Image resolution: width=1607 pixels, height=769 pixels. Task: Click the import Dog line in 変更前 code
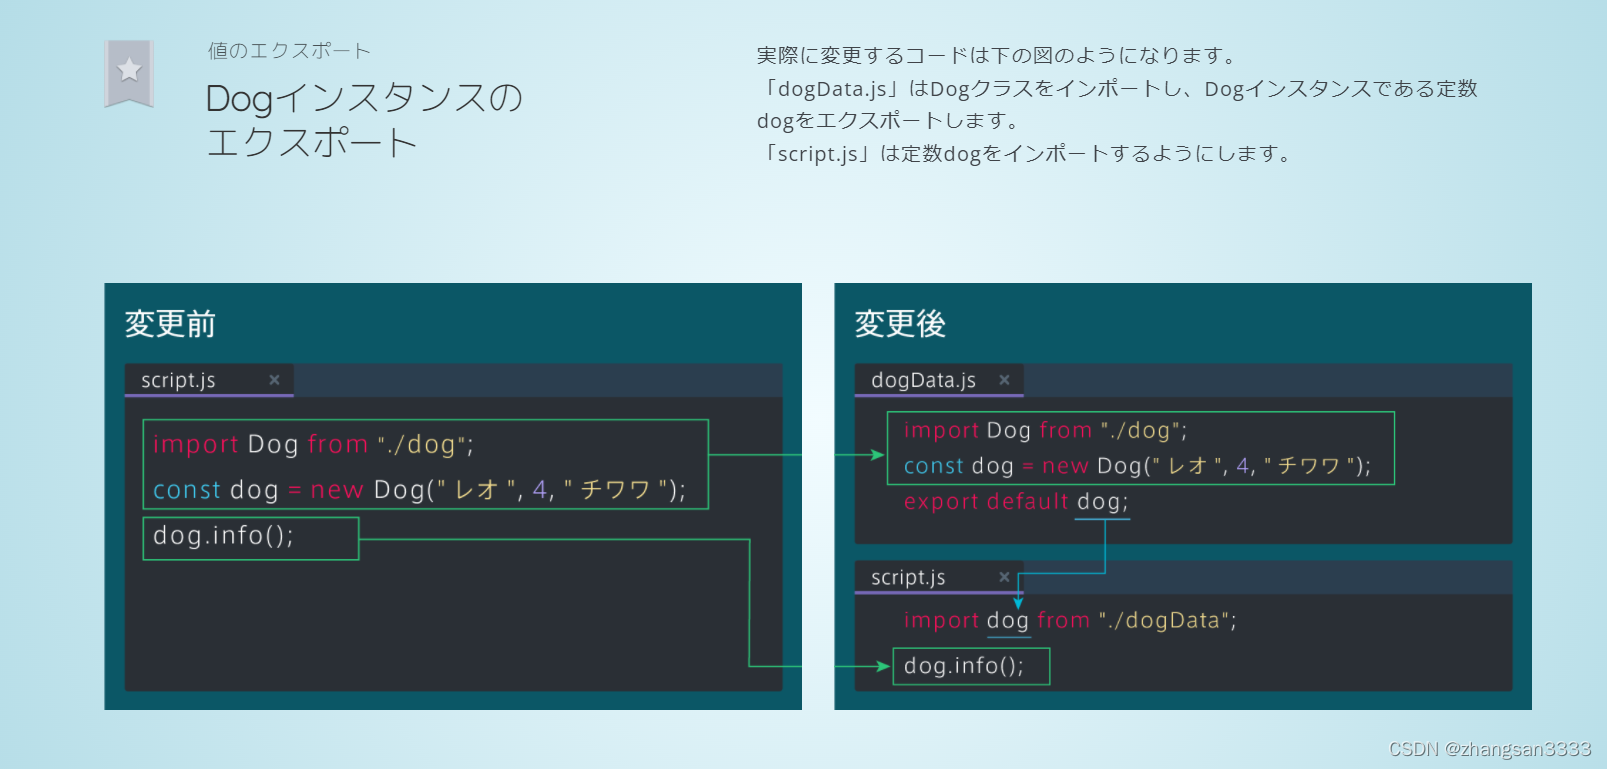[313, 444]
